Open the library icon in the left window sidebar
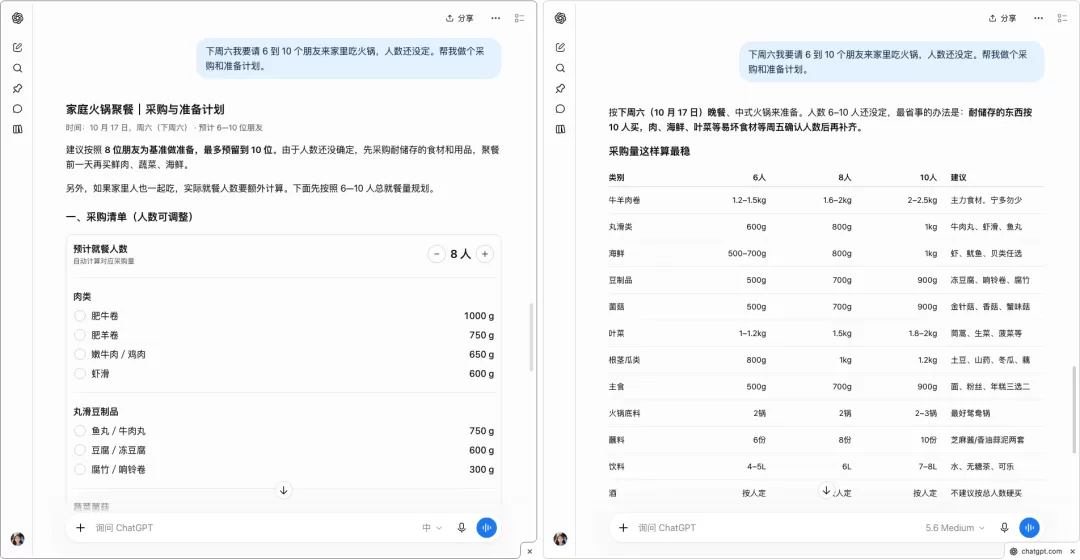 (x=18, y=129)
